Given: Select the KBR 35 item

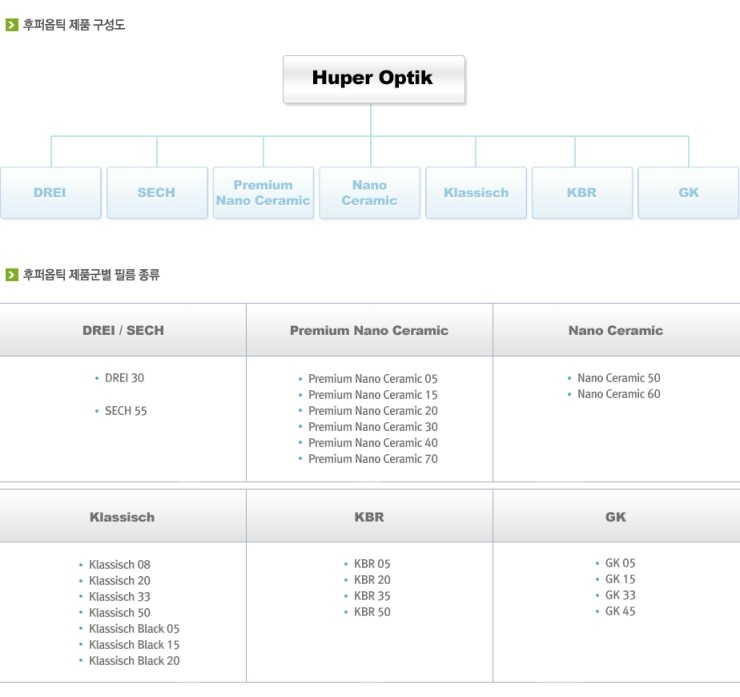Looking at the screenshot, I should coord(372,596).
